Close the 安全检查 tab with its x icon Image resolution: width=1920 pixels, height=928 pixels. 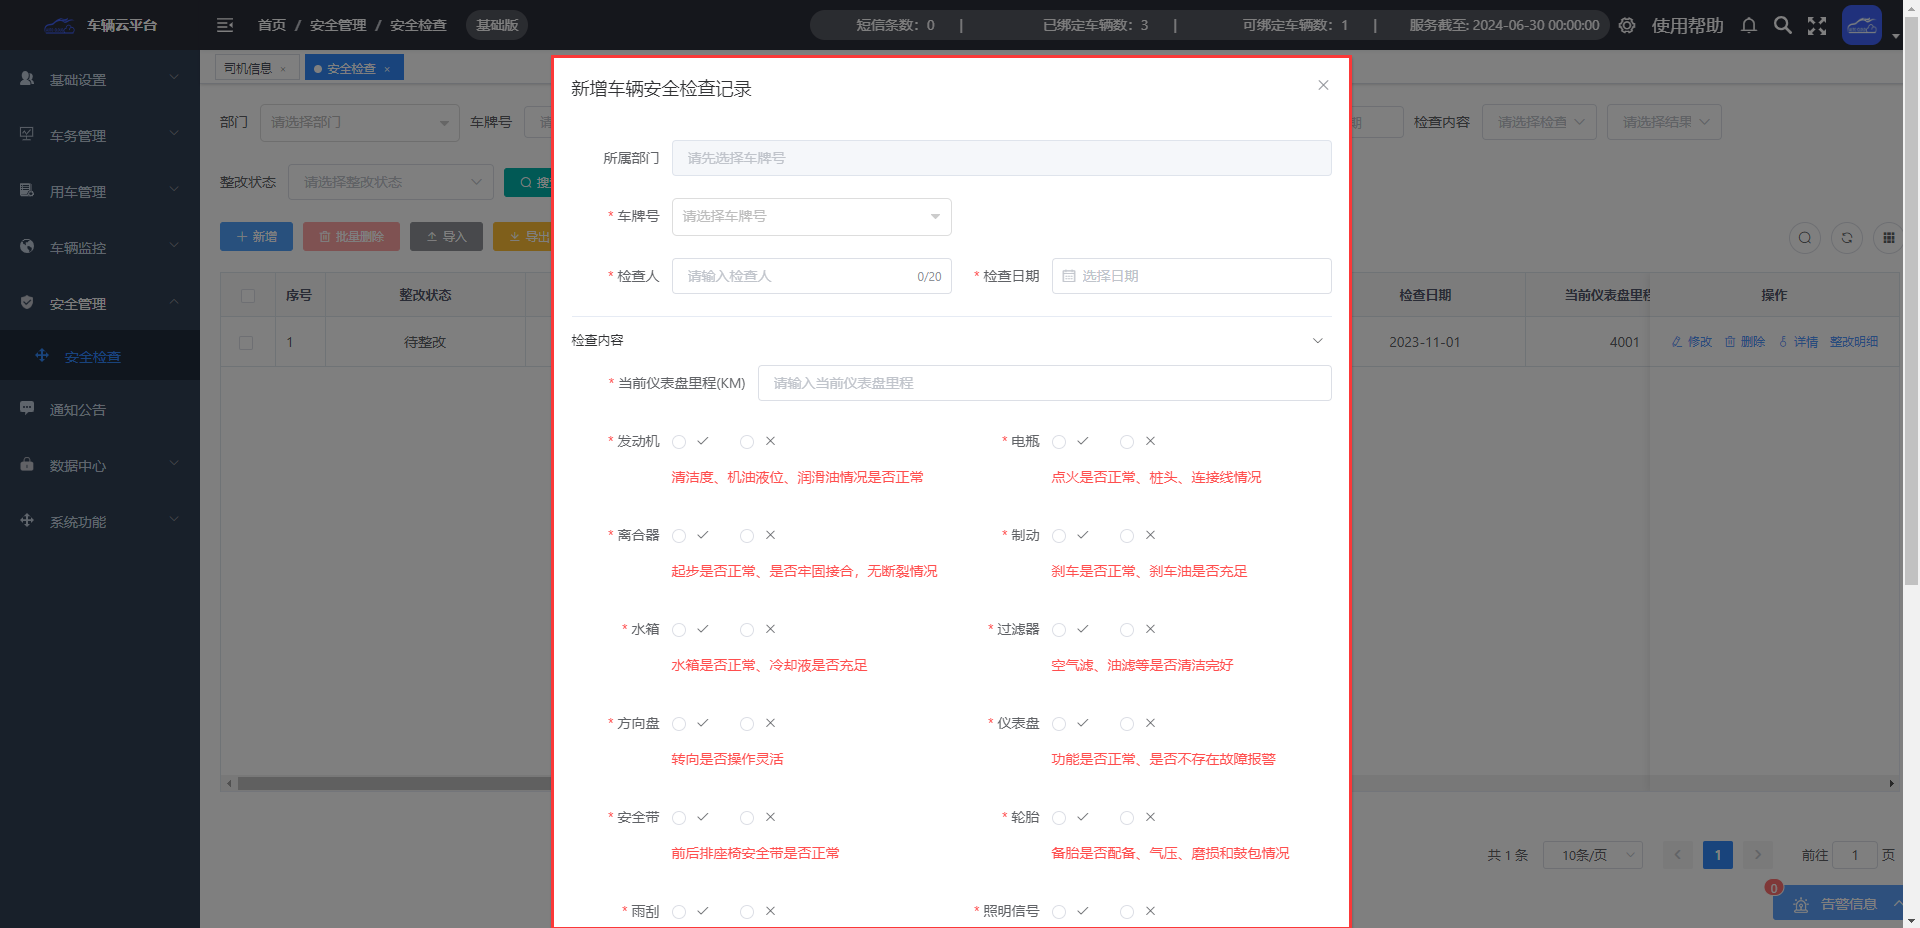click(387, 69)
